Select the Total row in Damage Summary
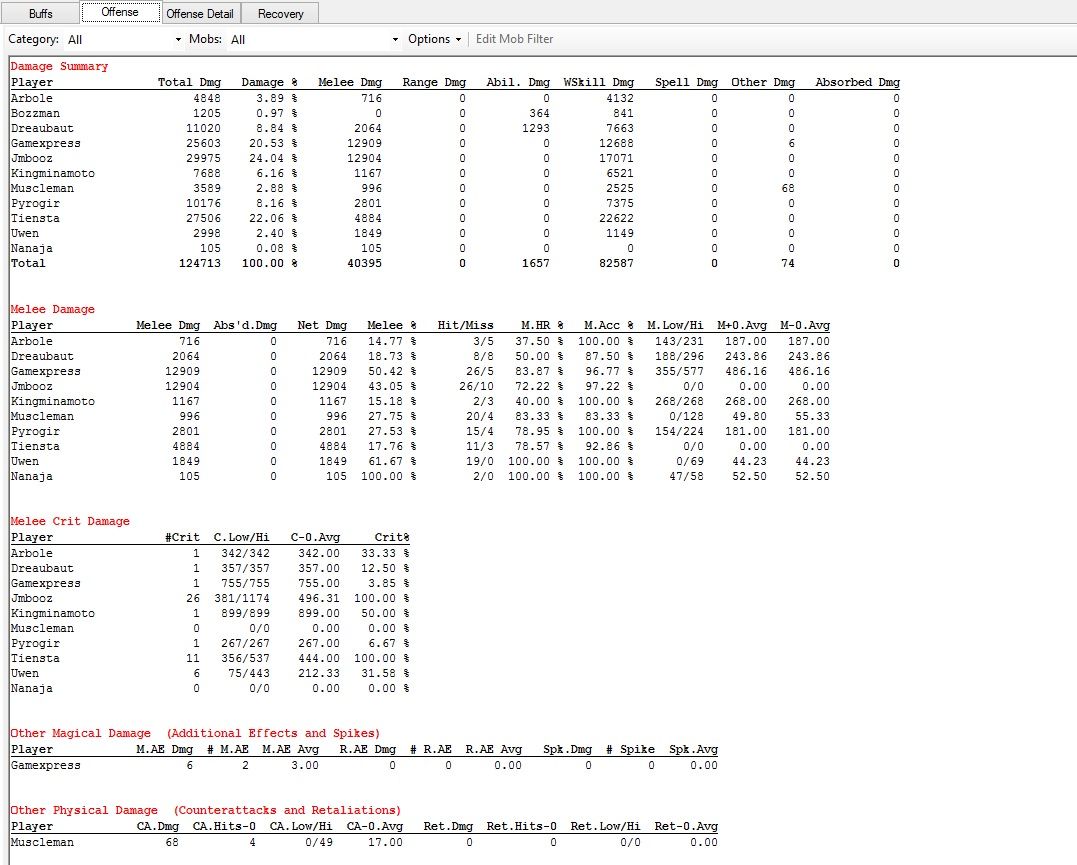 pyautogui.click(x=28, y=263)
